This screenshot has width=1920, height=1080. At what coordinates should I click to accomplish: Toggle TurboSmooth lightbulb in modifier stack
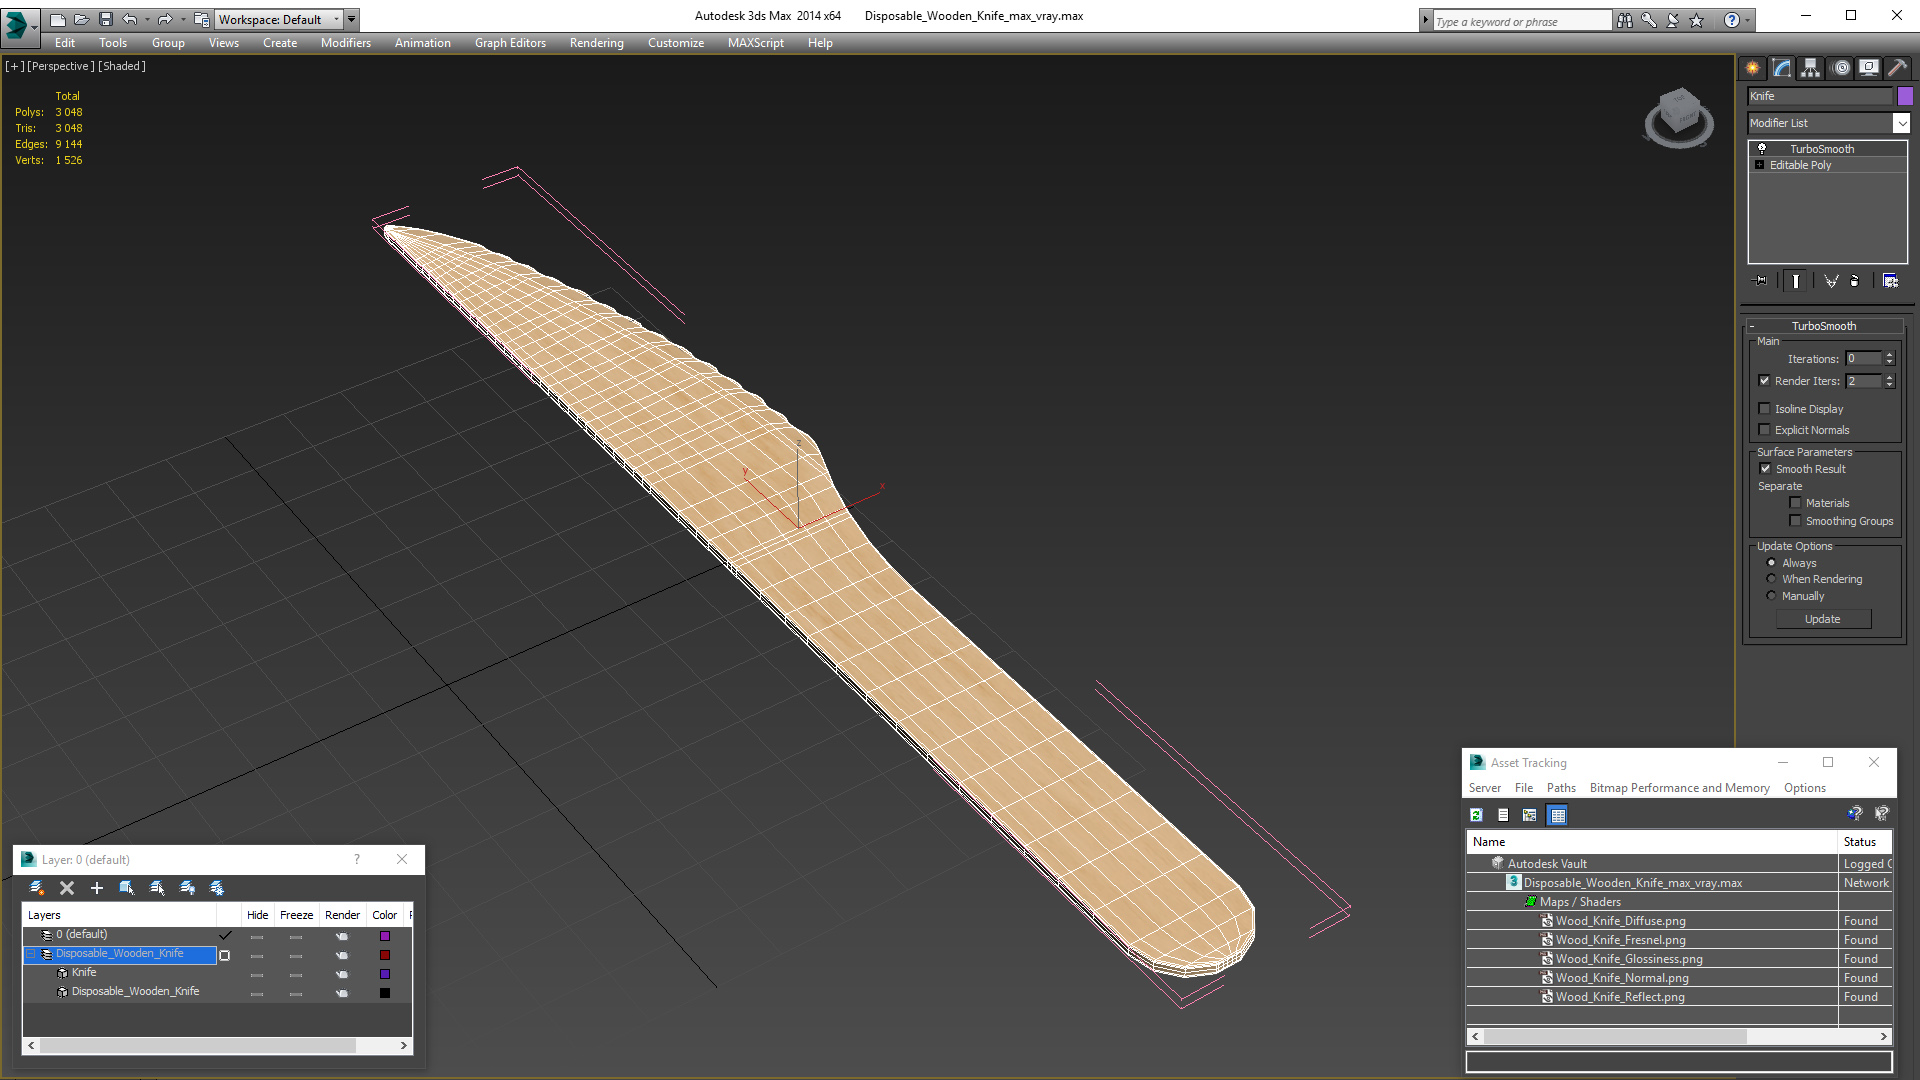tap(1762, 149)
